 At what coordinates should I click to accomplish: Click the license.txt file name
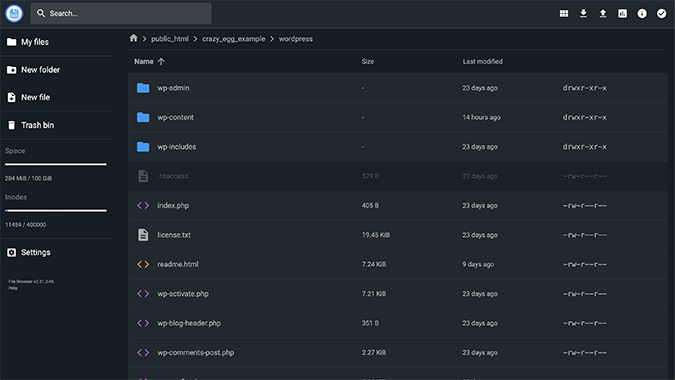point(174,235)
